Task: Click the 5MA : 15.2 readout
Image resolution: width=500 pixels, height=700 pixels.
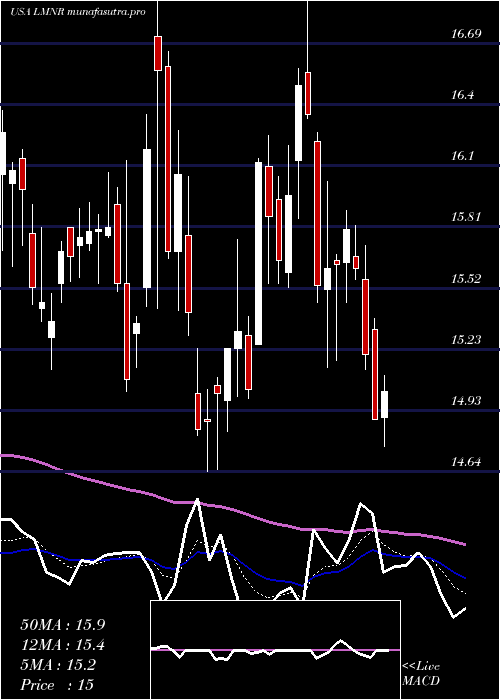Action: (x=58, y=665)
